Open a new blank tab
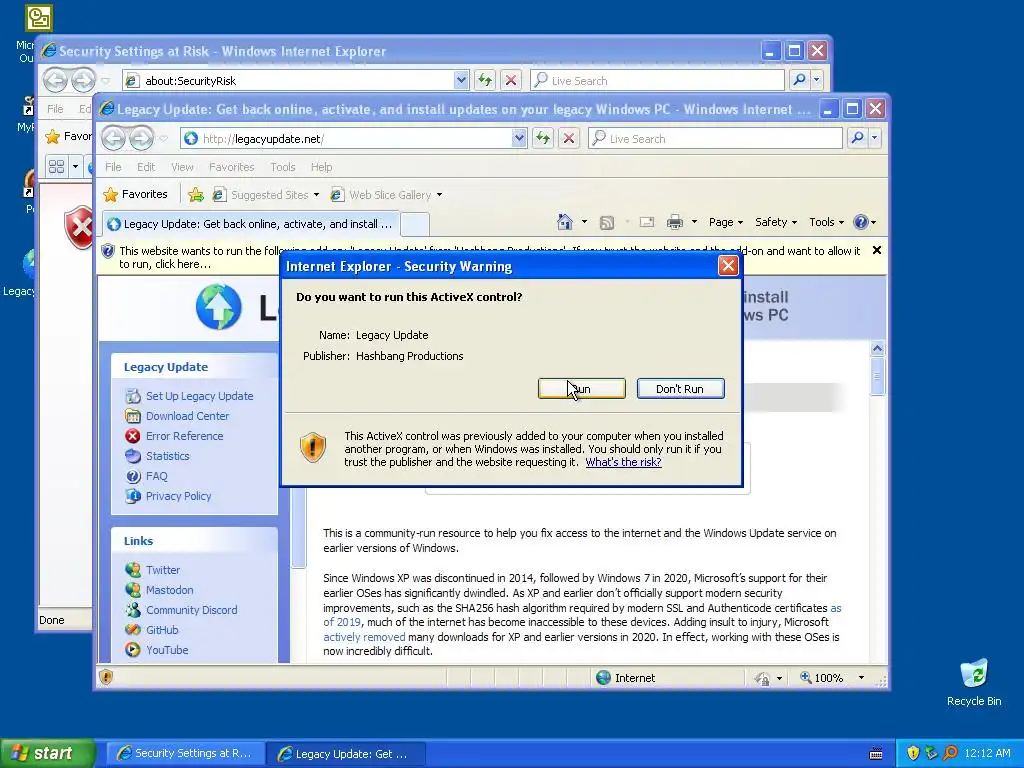1024x768 pixels. click(415, 224)
